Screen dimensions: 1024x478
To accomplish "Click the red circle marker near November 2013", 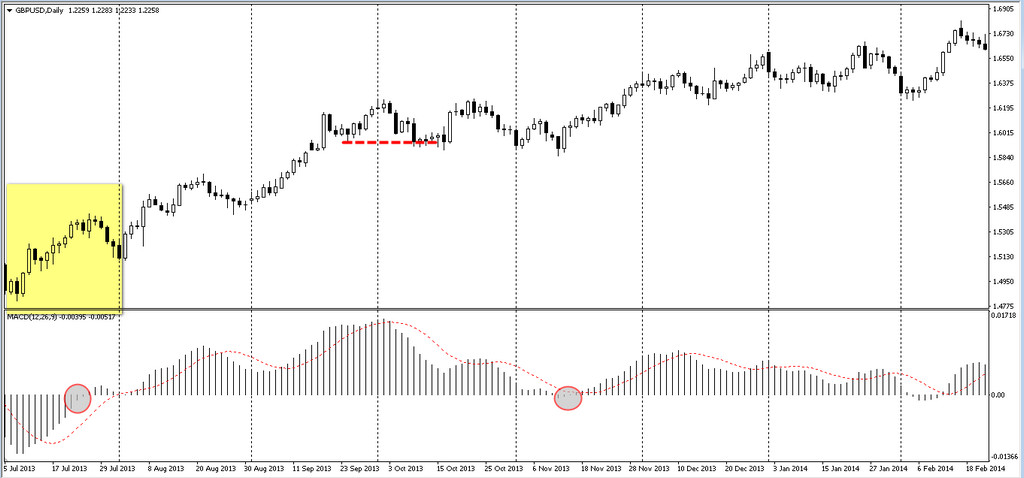I will (x=568, y=398).
